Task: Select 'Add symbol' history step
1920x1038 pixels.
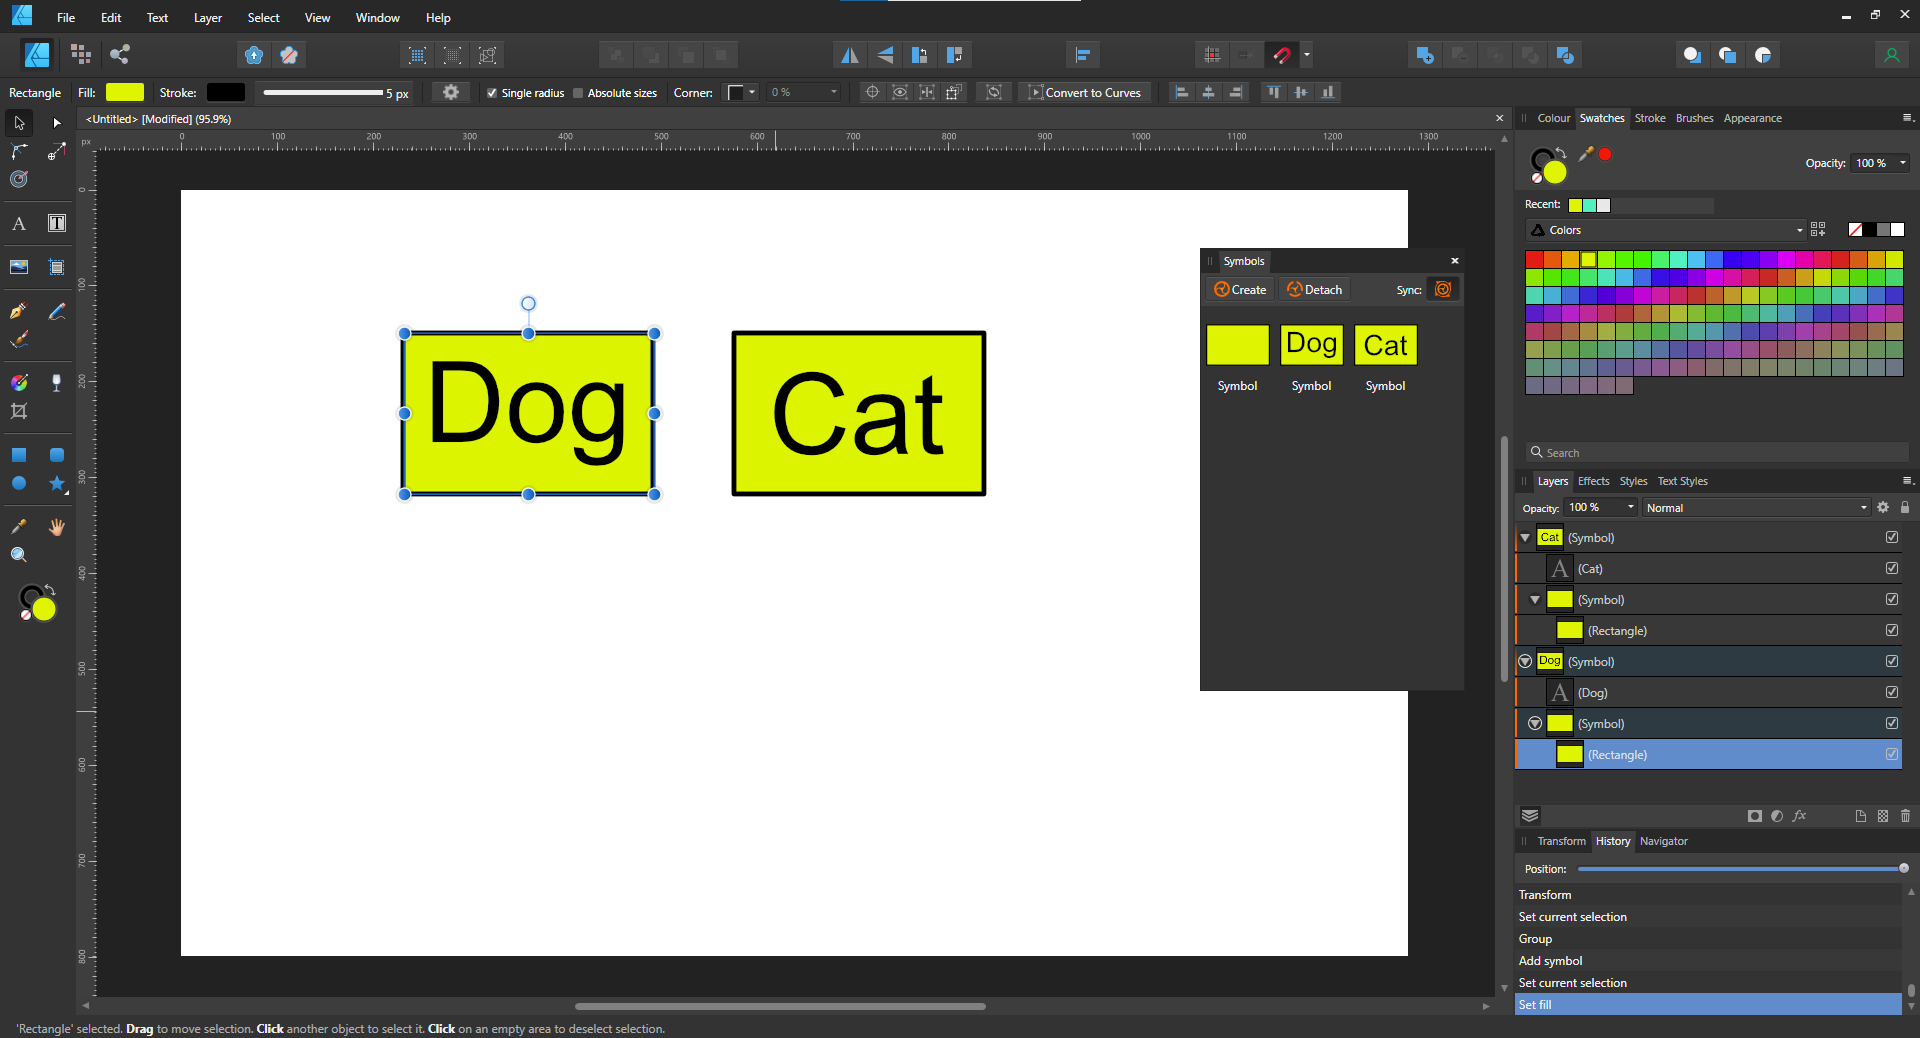Action: pyautogui.click(x=1708, y=960)
